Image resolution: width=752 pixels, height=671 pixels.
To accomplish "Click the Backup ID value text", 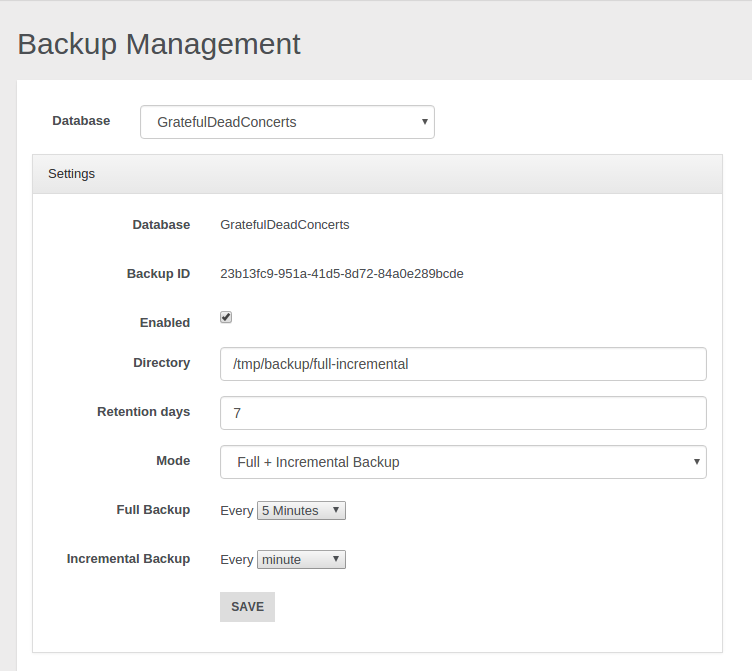I will (x=341, y=273).
